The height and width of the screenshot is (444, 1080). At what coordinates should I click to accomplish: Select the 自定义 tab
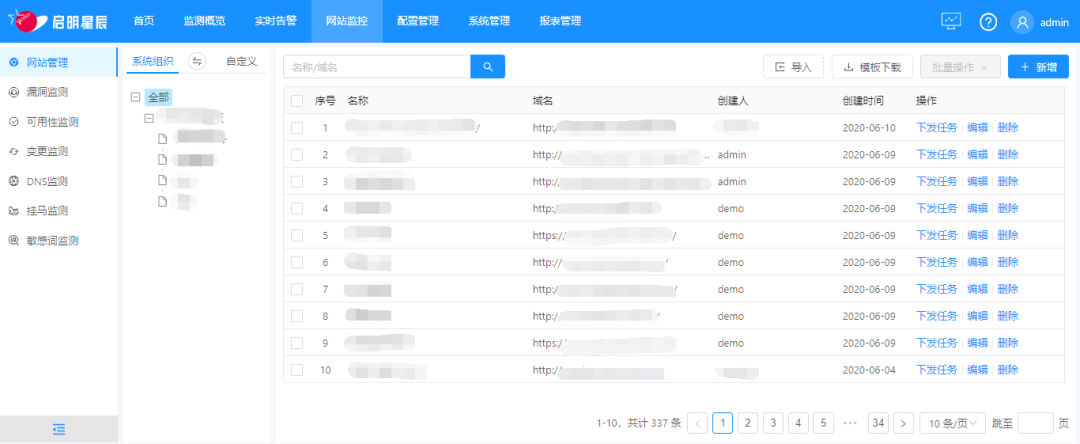click(x=241, y=62)
